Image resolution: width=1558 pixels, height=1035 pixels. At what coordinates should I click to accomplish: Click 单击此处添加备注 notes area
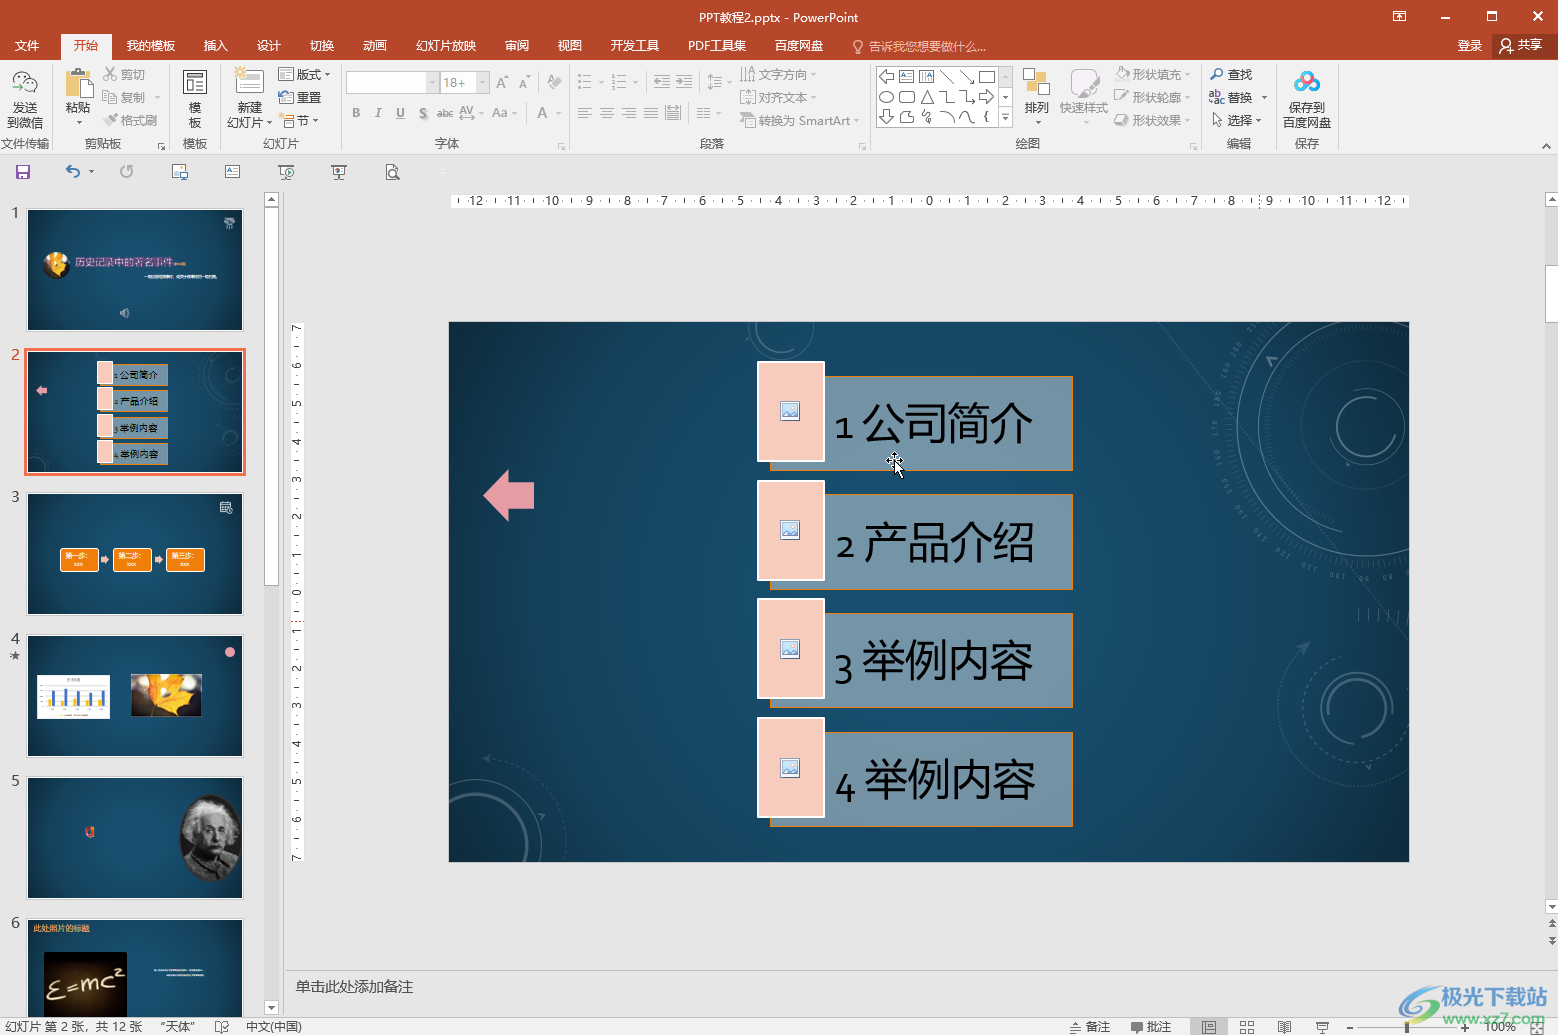[354, 987]
